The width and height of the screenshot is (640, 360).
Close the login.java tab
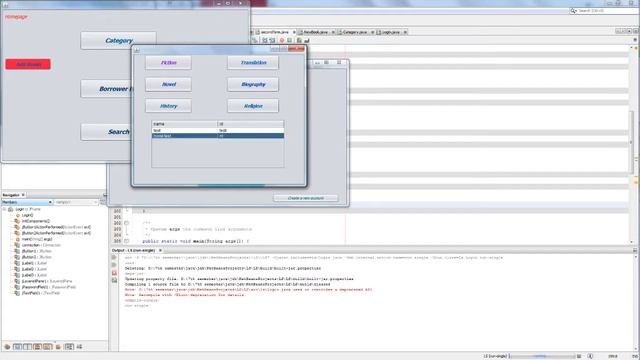click(x=405, y=32)
